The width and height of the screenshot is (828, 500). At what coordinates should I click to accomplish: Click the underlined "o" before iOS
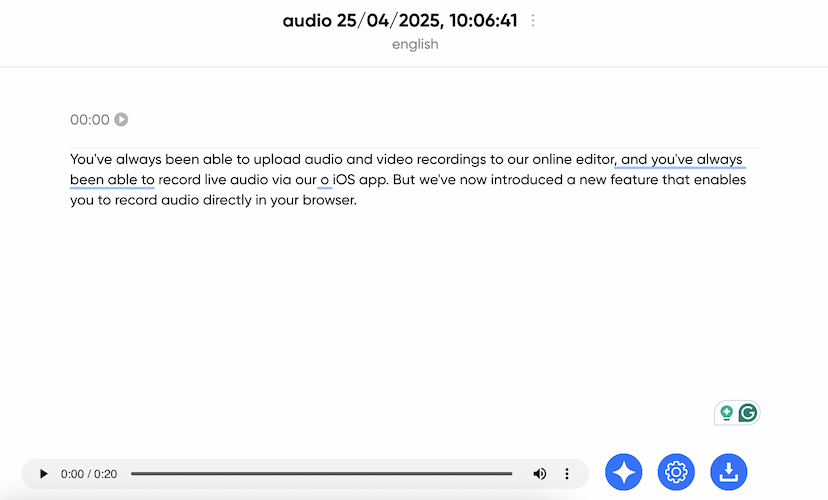[x=324, y=180]
